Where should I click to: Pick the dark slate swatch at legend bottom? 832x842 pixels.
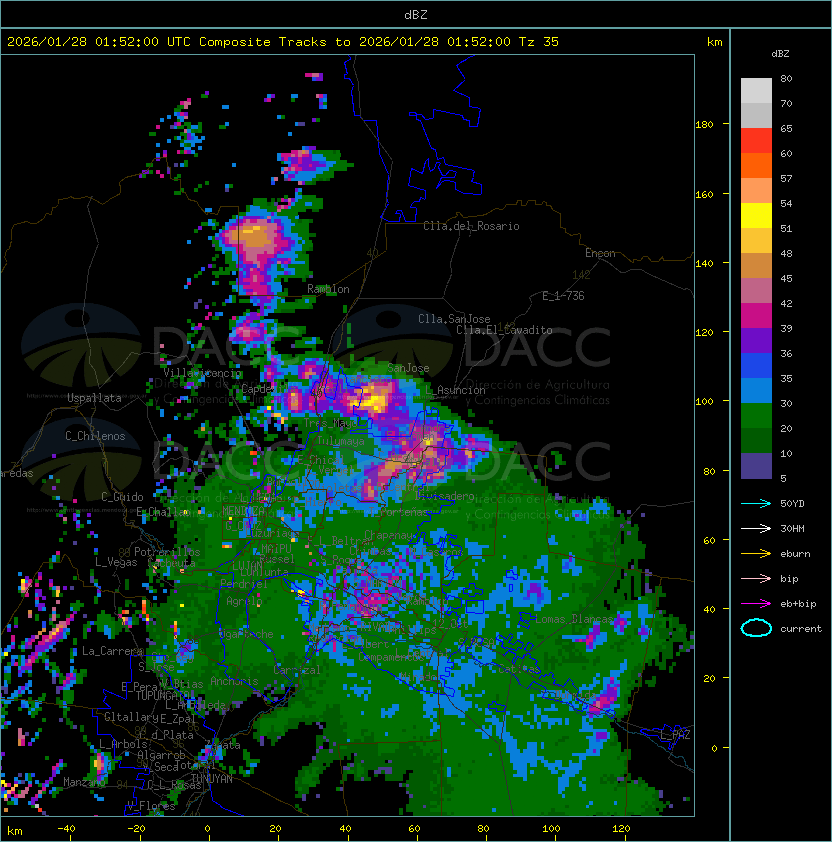[x=756, y=466]
